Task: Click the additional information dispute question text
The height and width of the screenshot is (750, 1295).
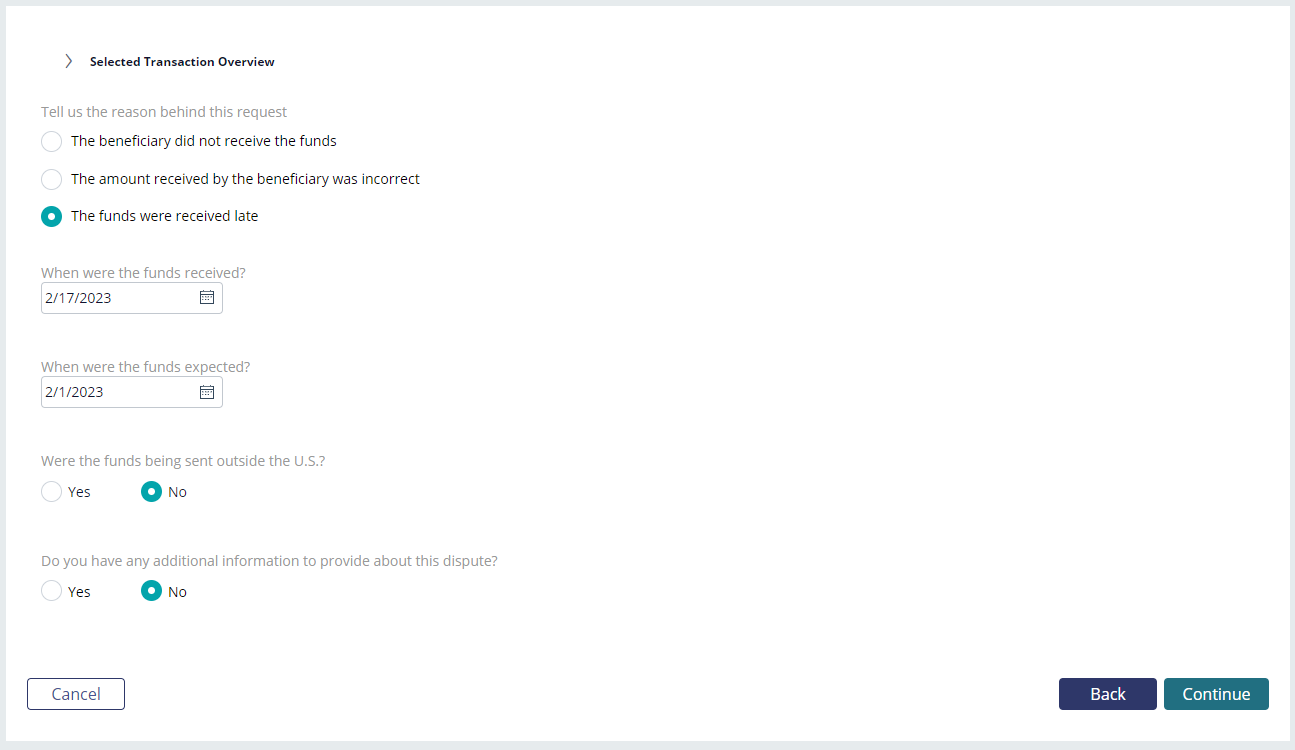Action: pyautogui.click(x=269, y=561)
